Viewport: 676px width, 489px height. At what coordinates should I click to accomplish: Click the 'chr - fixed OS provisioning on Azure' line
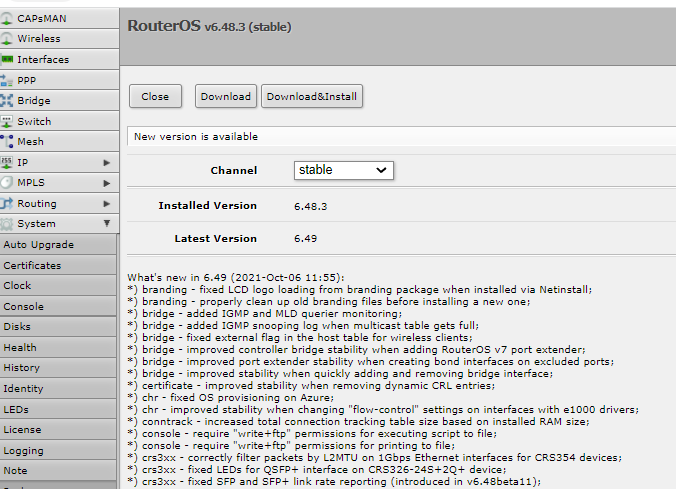[231, 397]
